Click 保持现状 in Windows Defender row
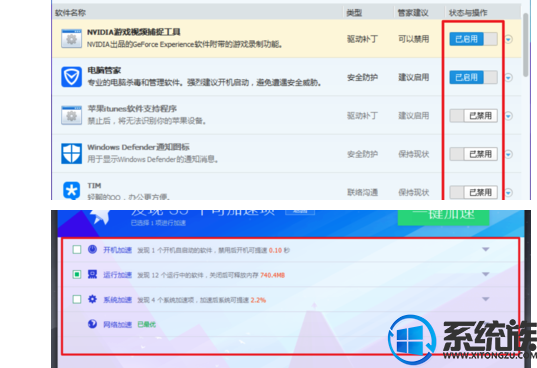Screen dimensions: 537x368 click(413, 154)
